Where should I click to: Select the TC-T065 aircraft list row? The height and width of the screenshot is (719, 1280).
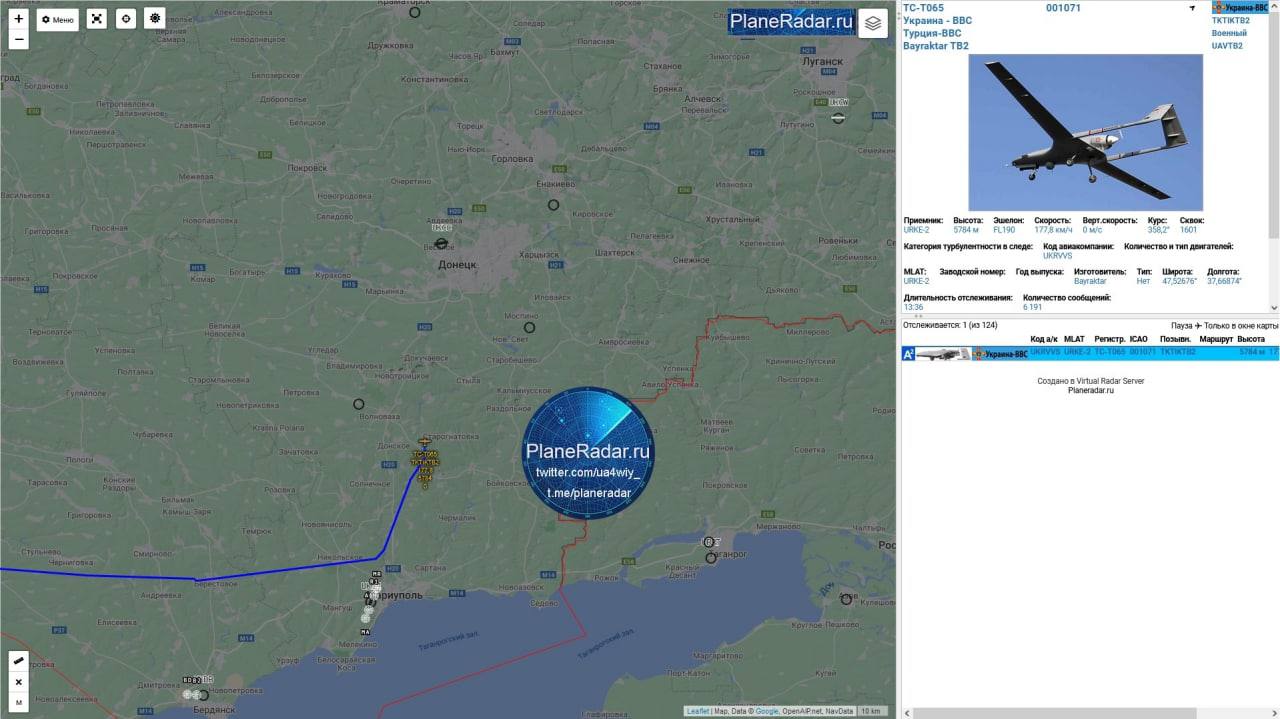pos(1090,353)
